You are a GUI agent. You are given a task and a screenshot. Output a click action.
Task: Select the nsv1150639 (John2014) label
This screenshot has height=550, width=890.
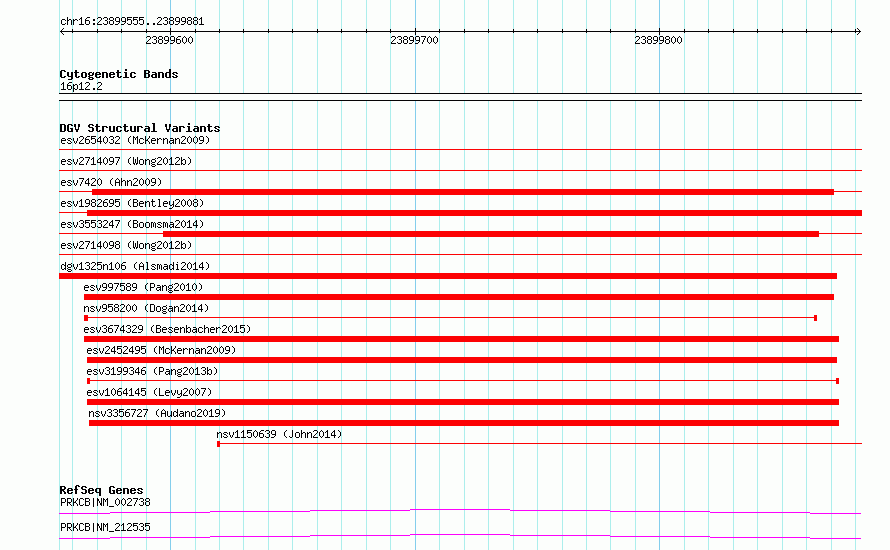(279, 434)
